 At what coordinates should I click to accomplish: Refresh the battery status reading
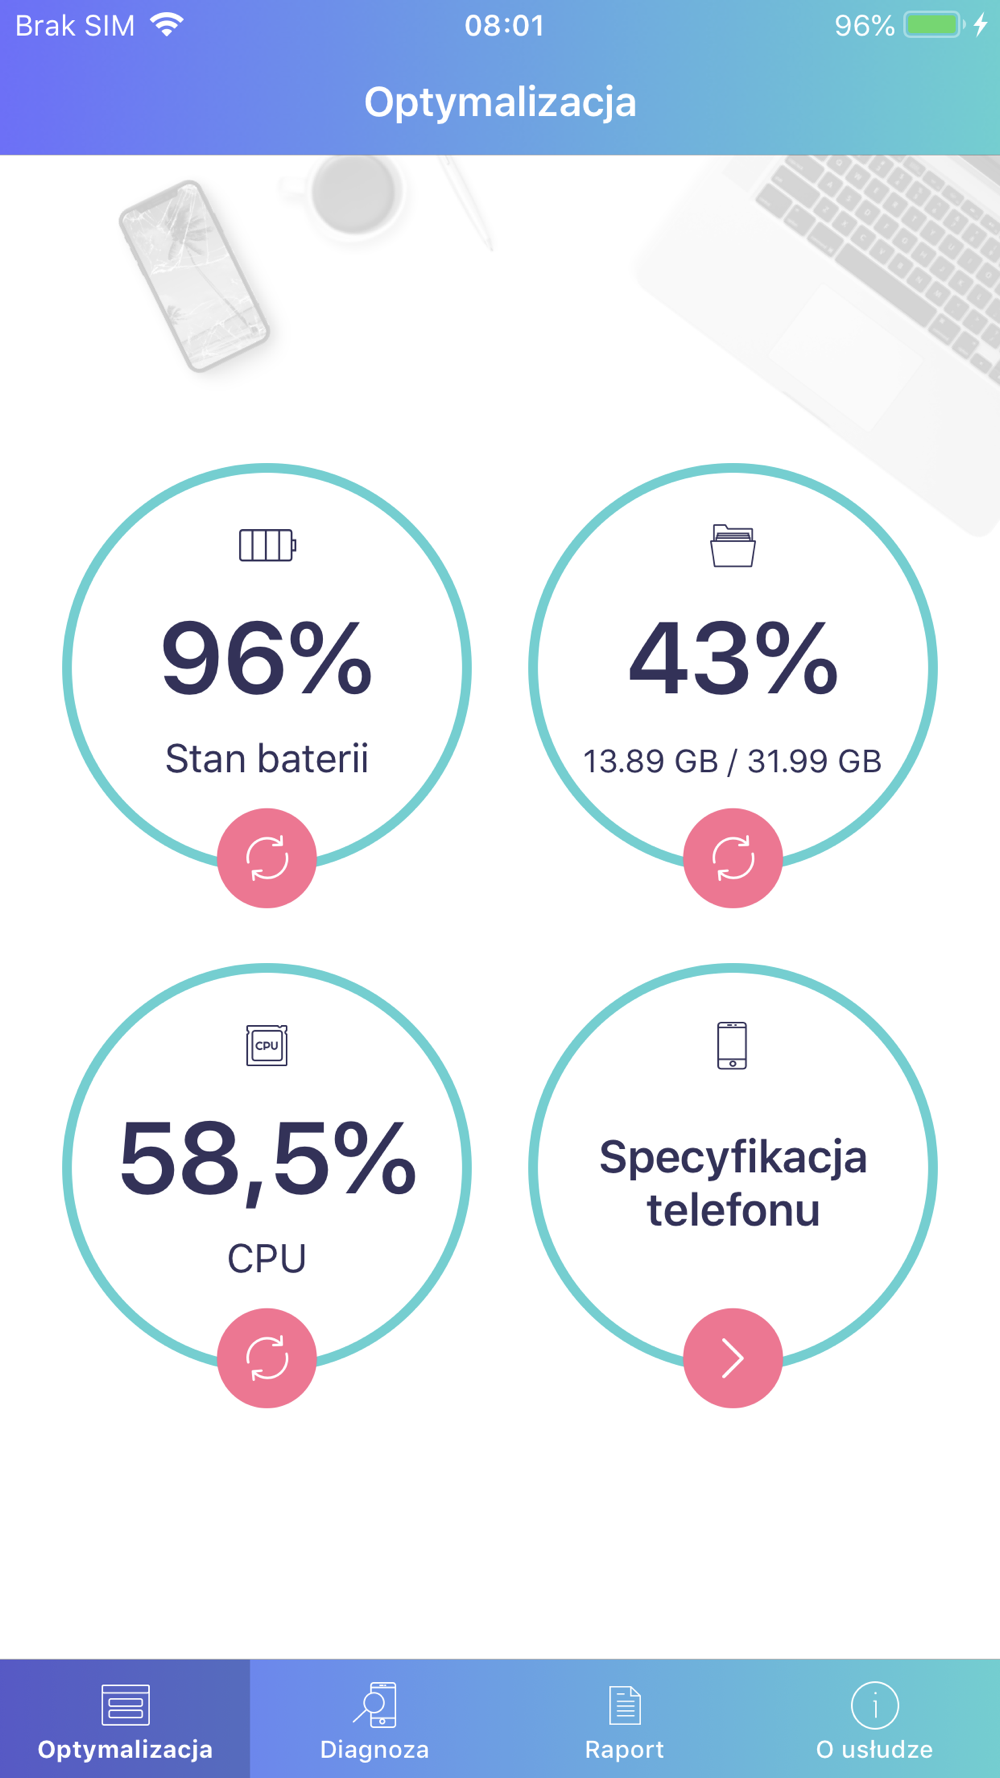267,858
